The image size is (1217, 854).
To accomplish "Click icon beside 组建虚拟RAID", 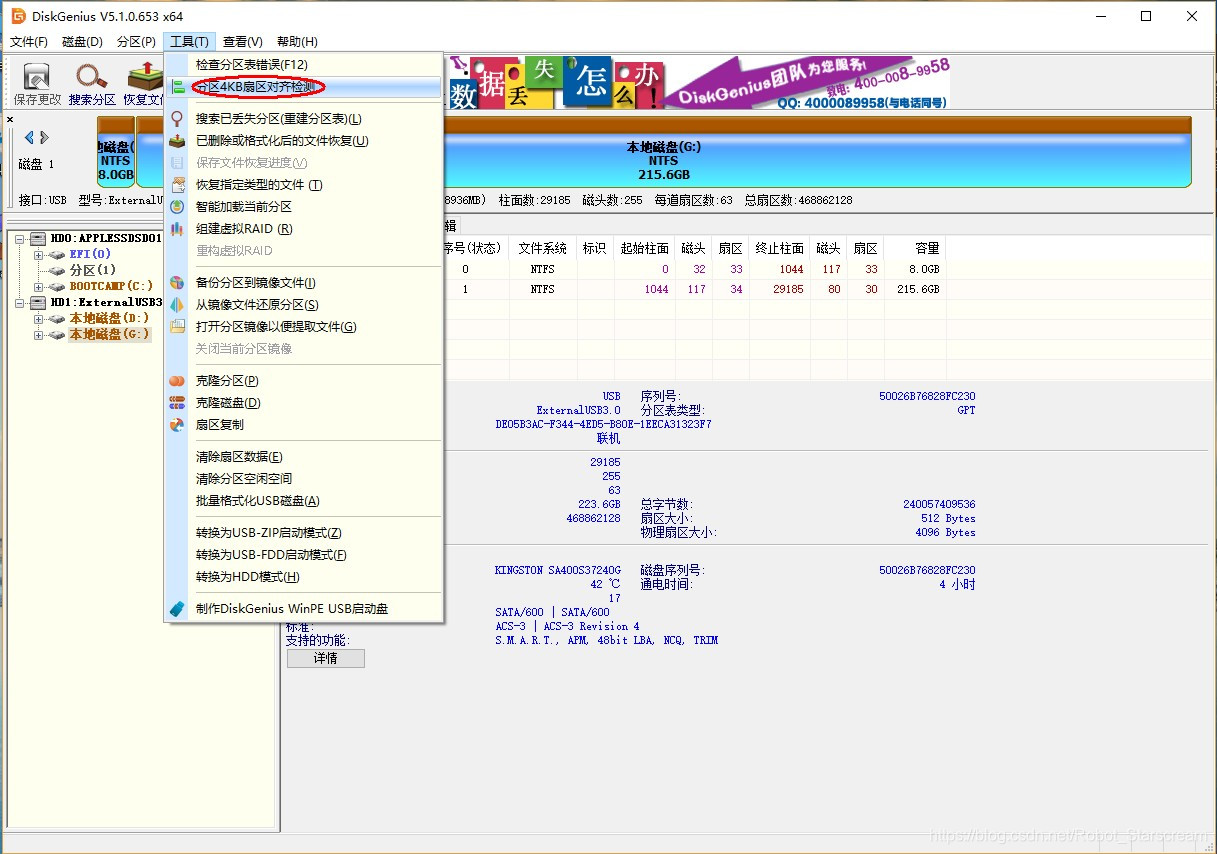I will coord(178,229).
